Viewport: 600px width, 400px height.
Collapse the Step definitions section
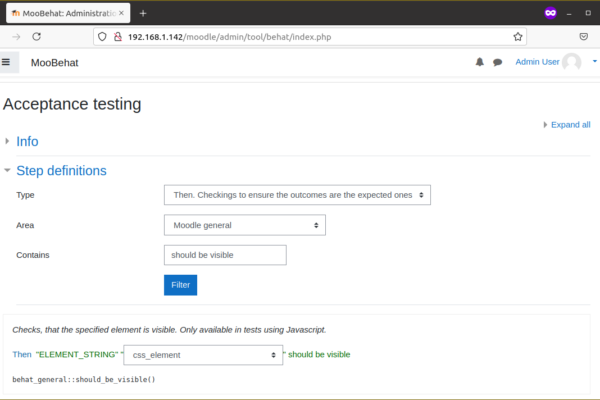click(x=61, y=171)
